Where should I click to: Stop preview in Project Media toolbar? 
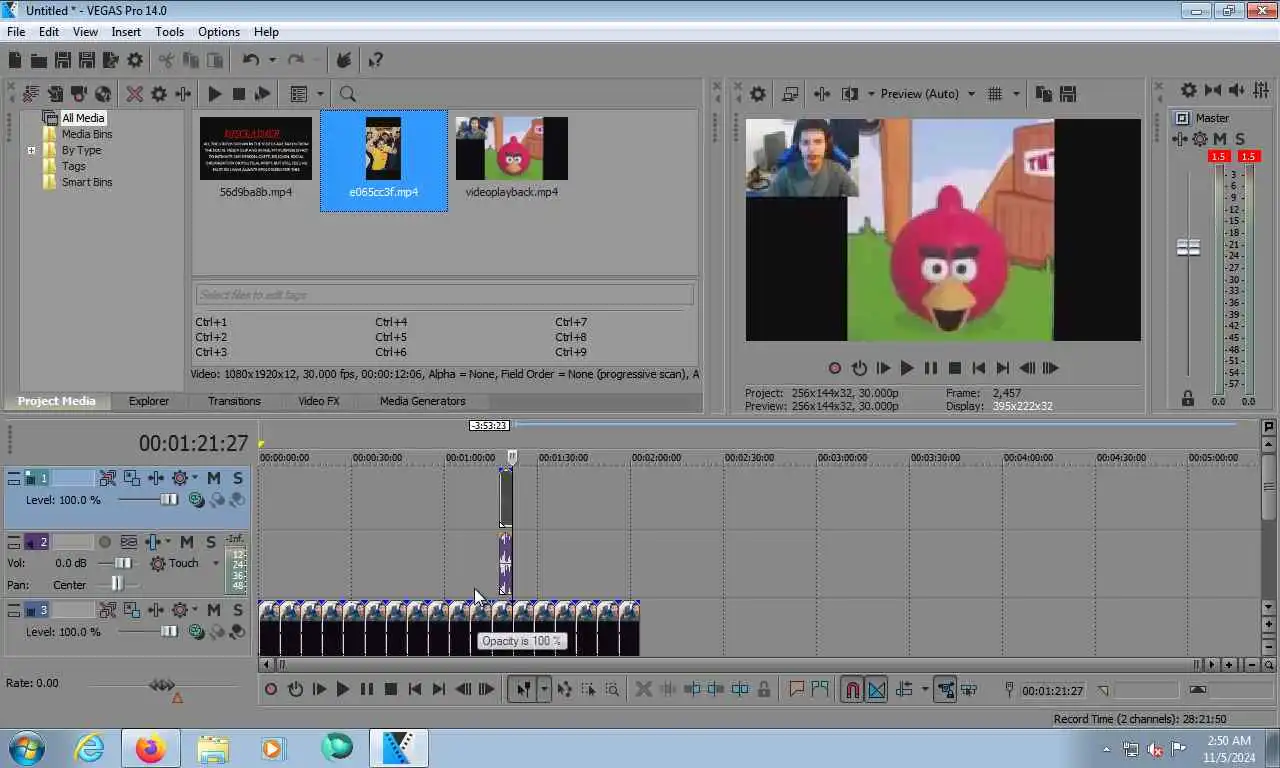[x=238, y=94]
